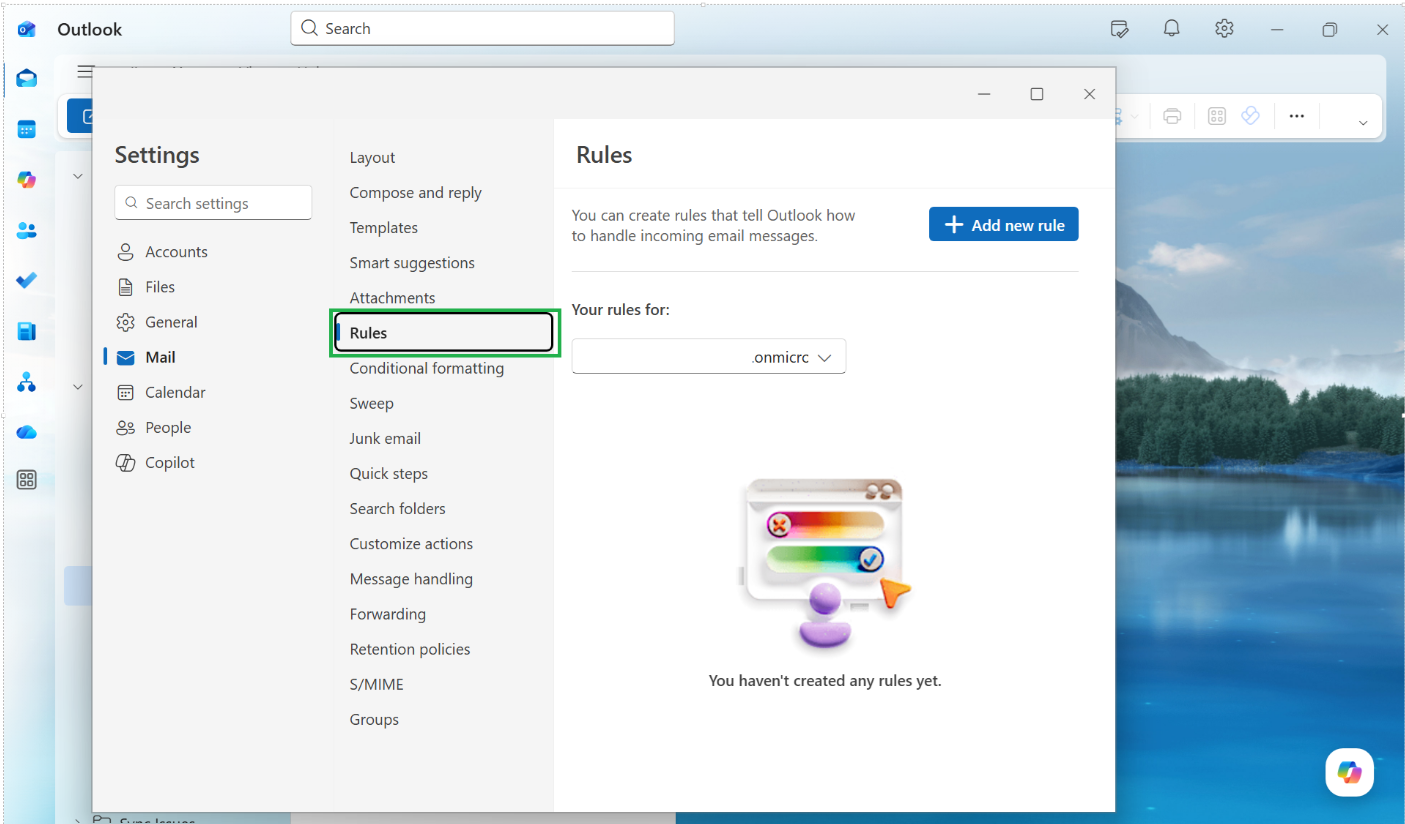The image size is (1405, 824).
Task: Open Customize actions settings
Action: [x=411, y=543]
